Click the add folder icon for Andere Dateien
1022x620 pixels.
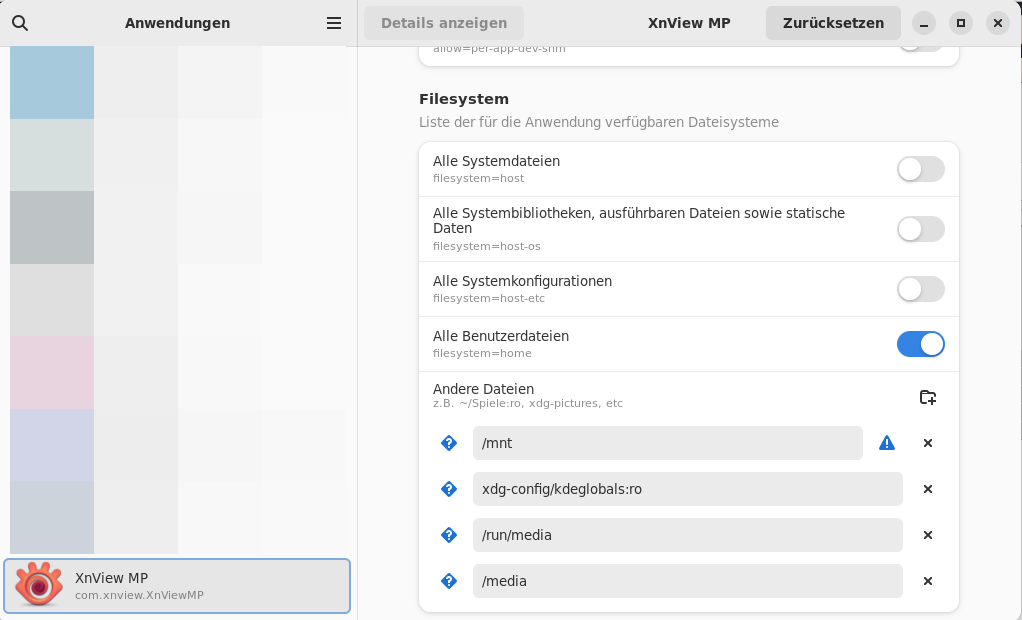[x=927, y=397]
